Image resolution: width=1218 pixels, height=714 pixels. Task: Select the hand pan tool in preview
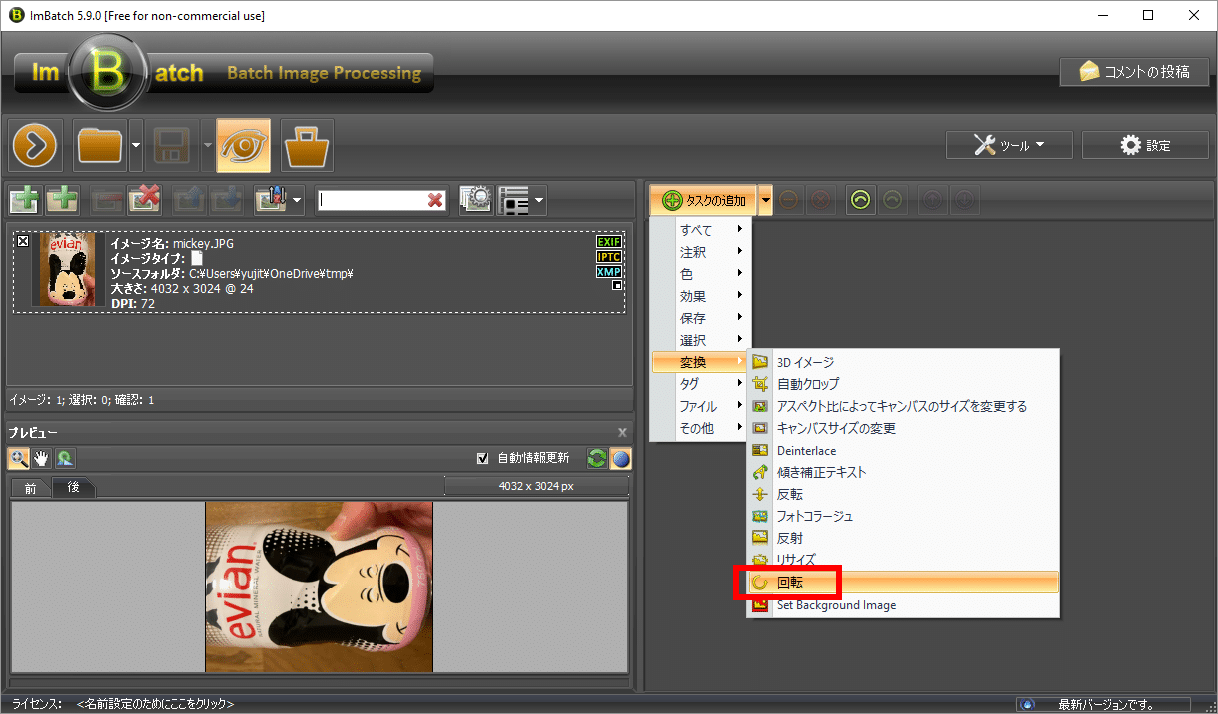[x=42, y=458]
